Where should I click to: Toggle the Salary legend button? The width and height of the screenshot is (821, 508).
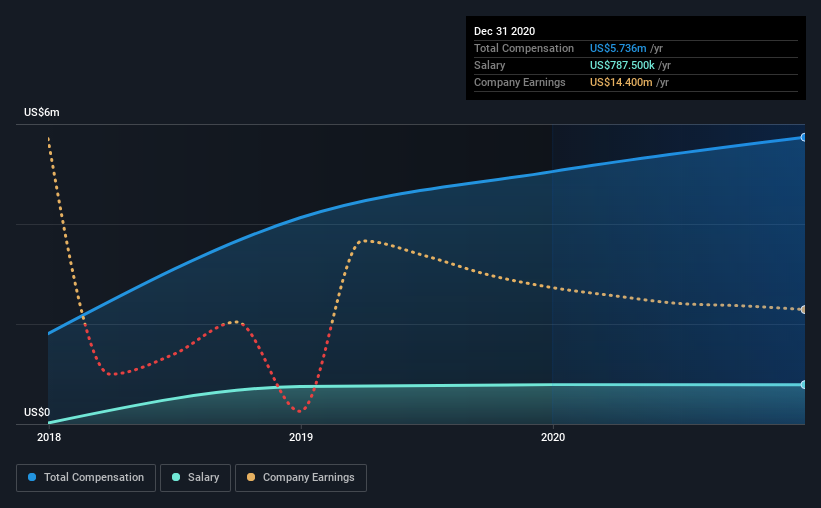coord(195,478)
